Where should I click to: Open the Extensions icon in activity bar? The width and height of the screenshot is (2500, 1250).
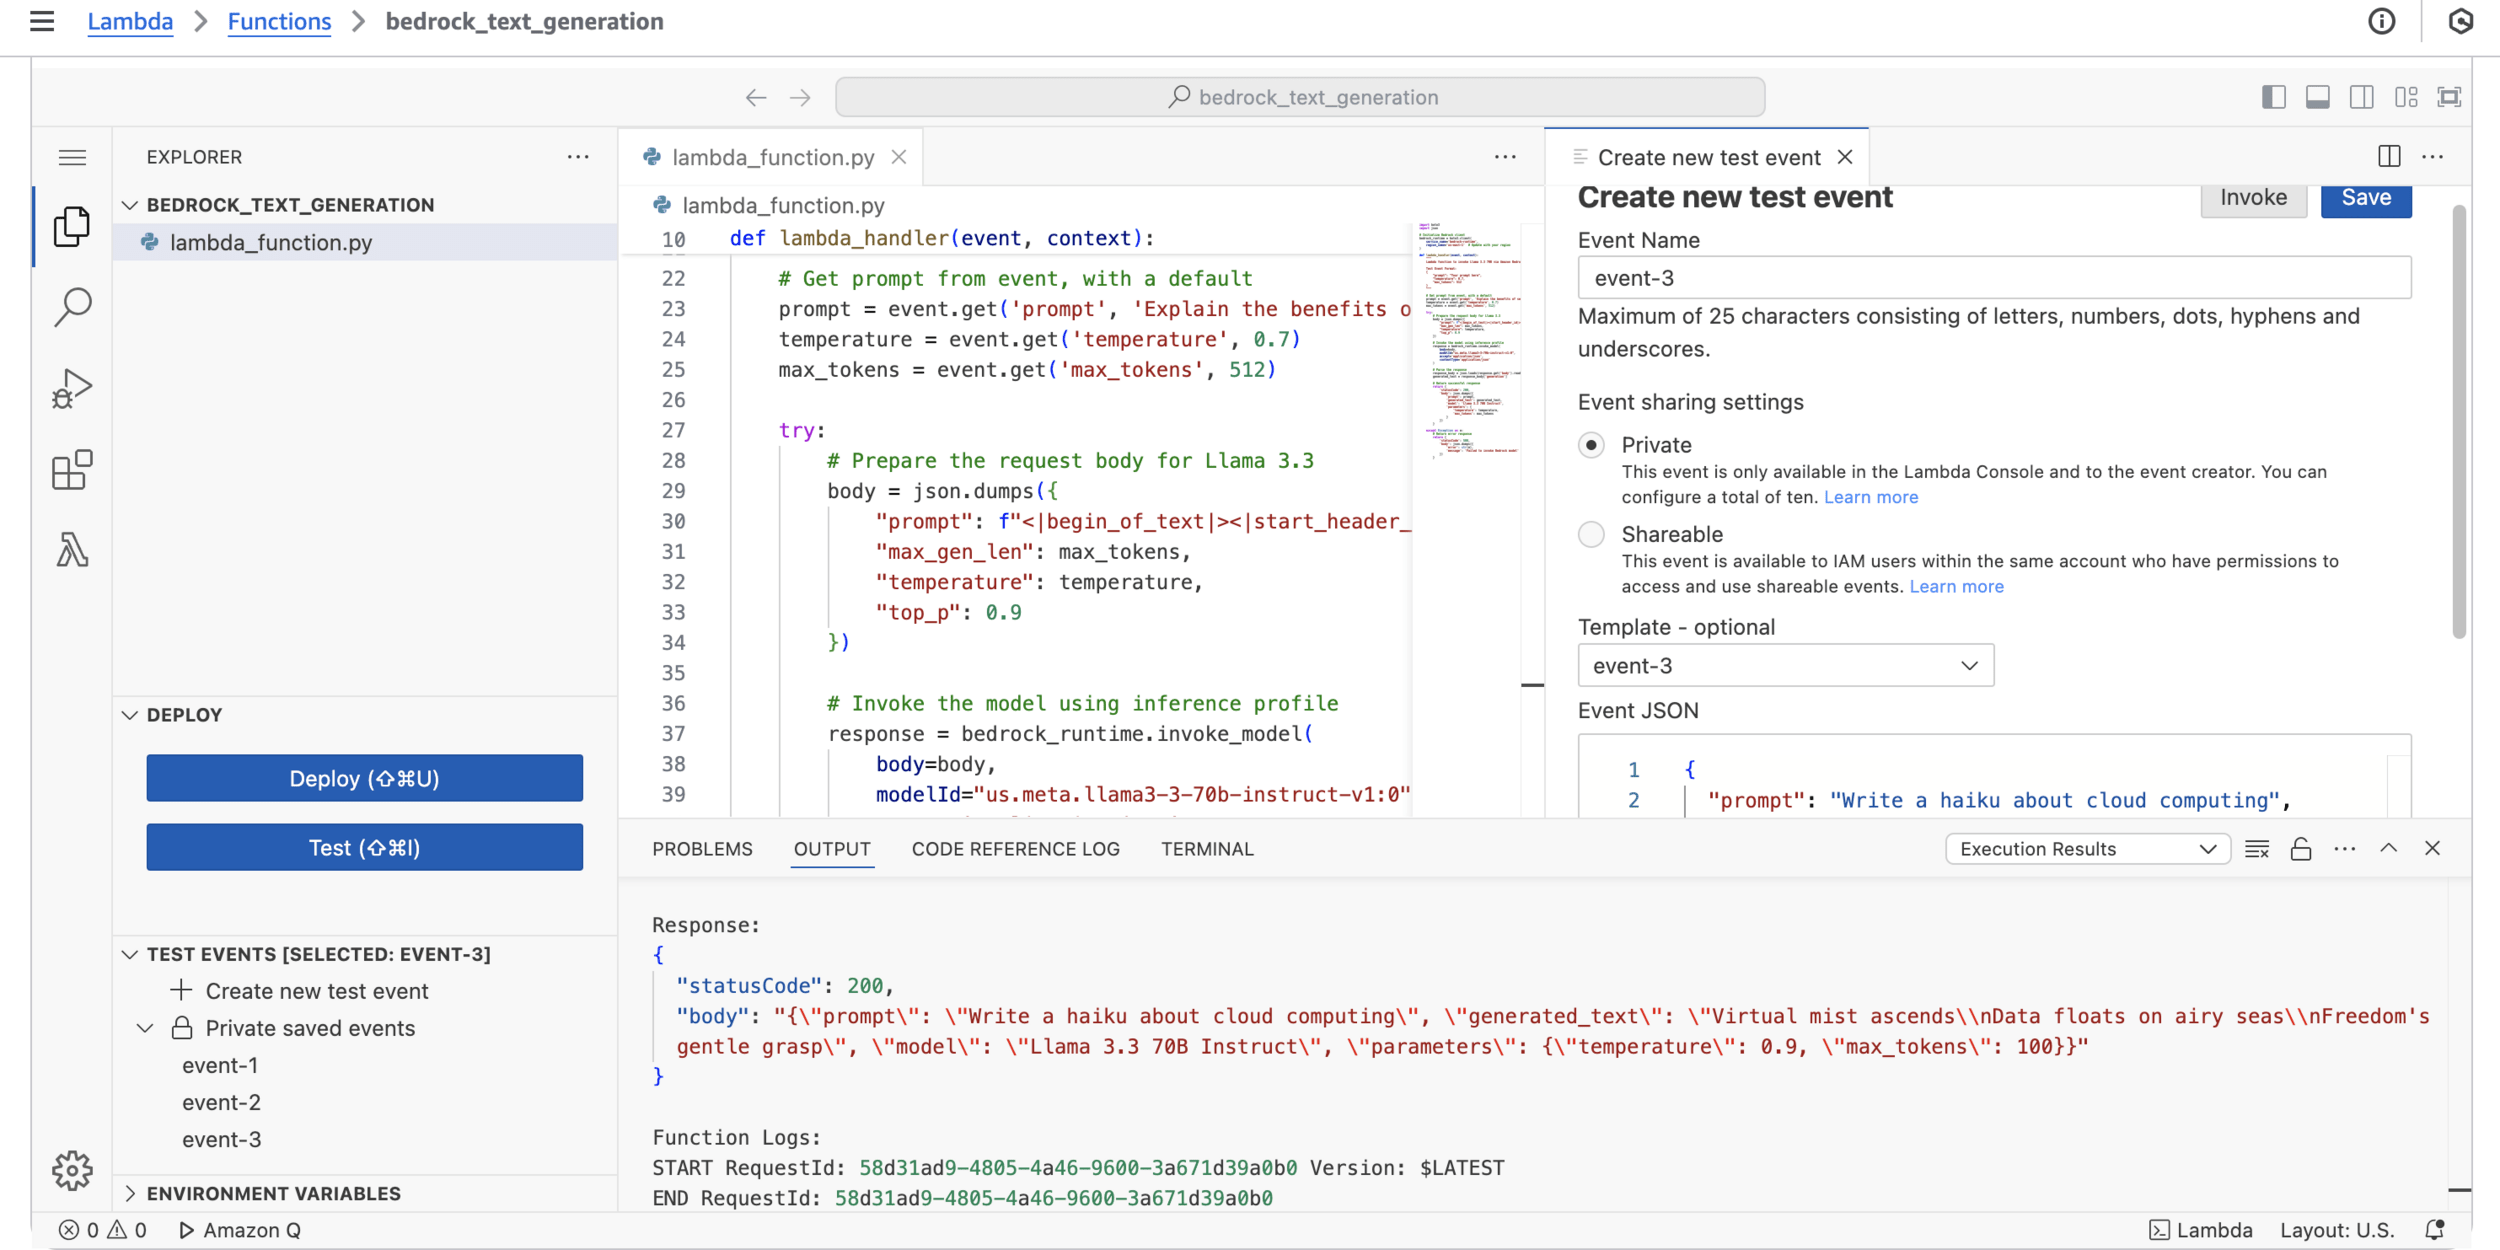click(x=73, y=470)
